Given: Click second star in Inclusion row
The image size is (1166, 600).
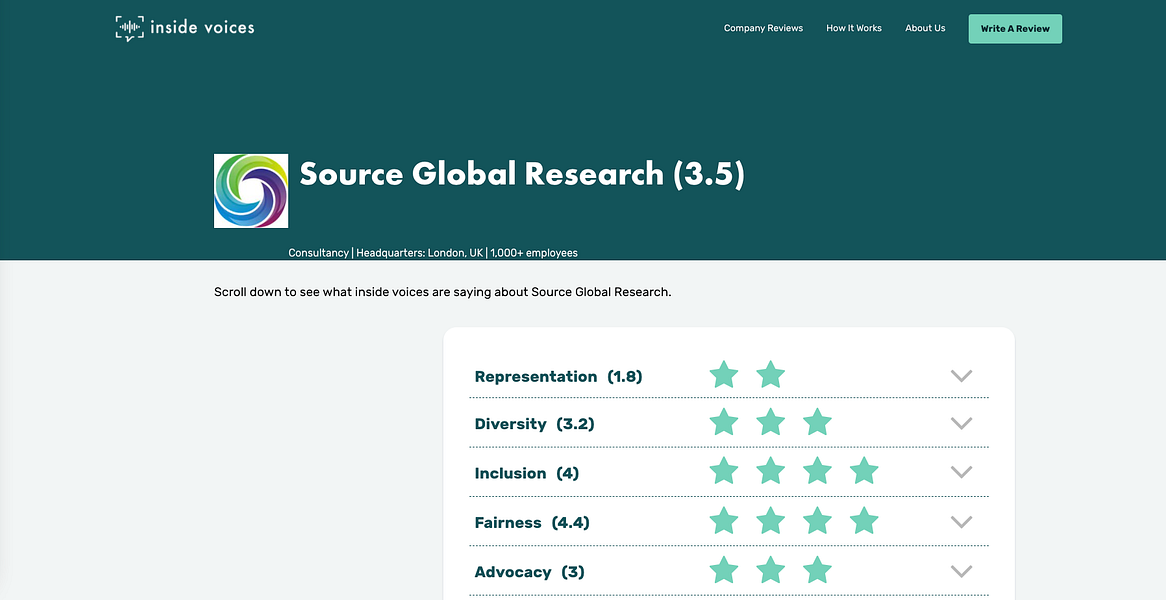Looking at the screenshot, I should click(x=770, y=471).
